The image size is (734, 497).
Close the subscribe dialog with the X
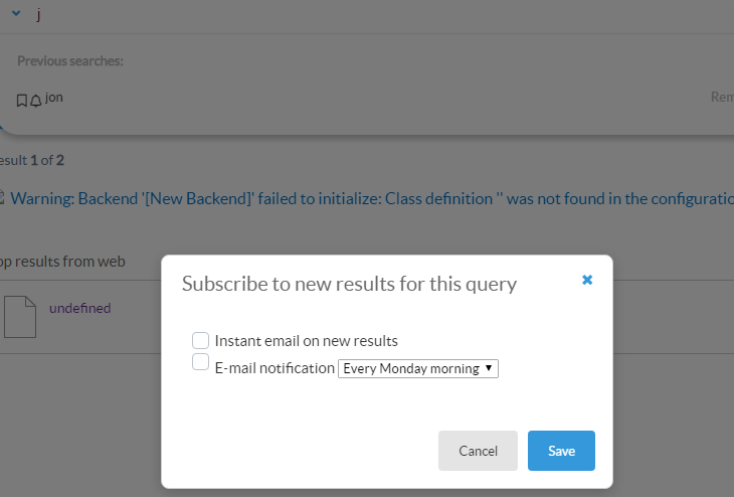point(587,281)
